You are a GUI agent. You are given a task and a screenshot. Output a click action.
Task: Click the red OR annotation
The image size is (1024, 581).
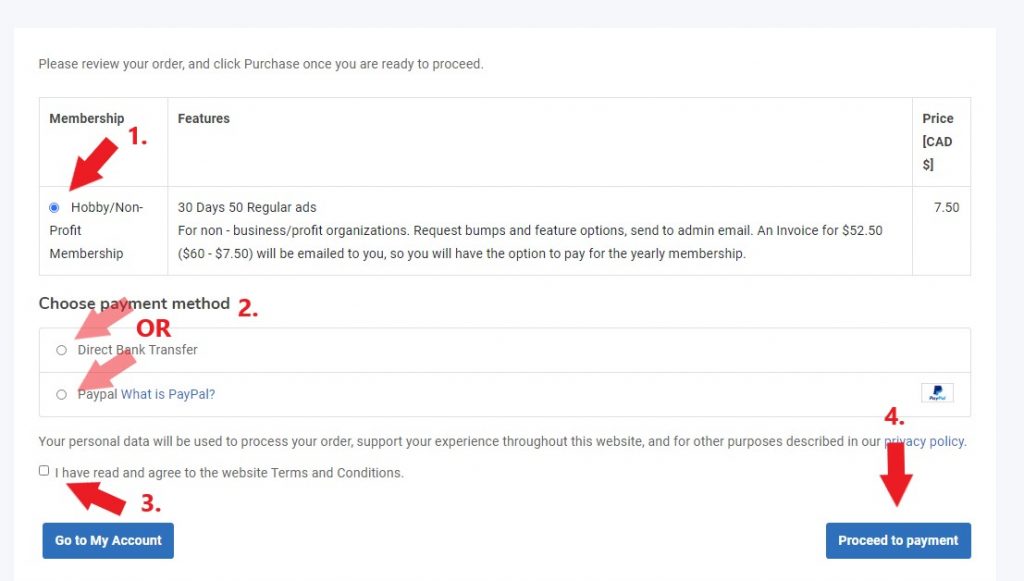pos(153,328)
